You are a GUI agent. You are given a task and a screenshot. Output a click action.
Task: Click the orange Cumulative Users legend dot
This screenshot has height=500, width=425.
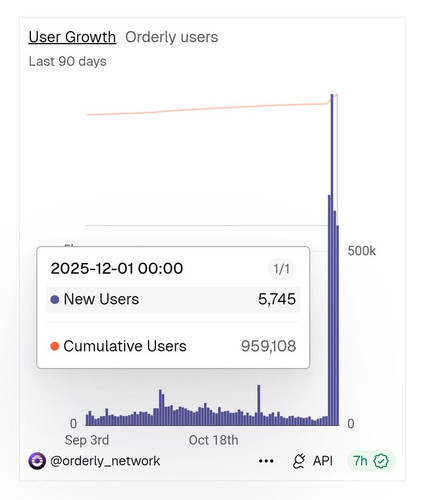pyautogui.click(x=55, y=346)
